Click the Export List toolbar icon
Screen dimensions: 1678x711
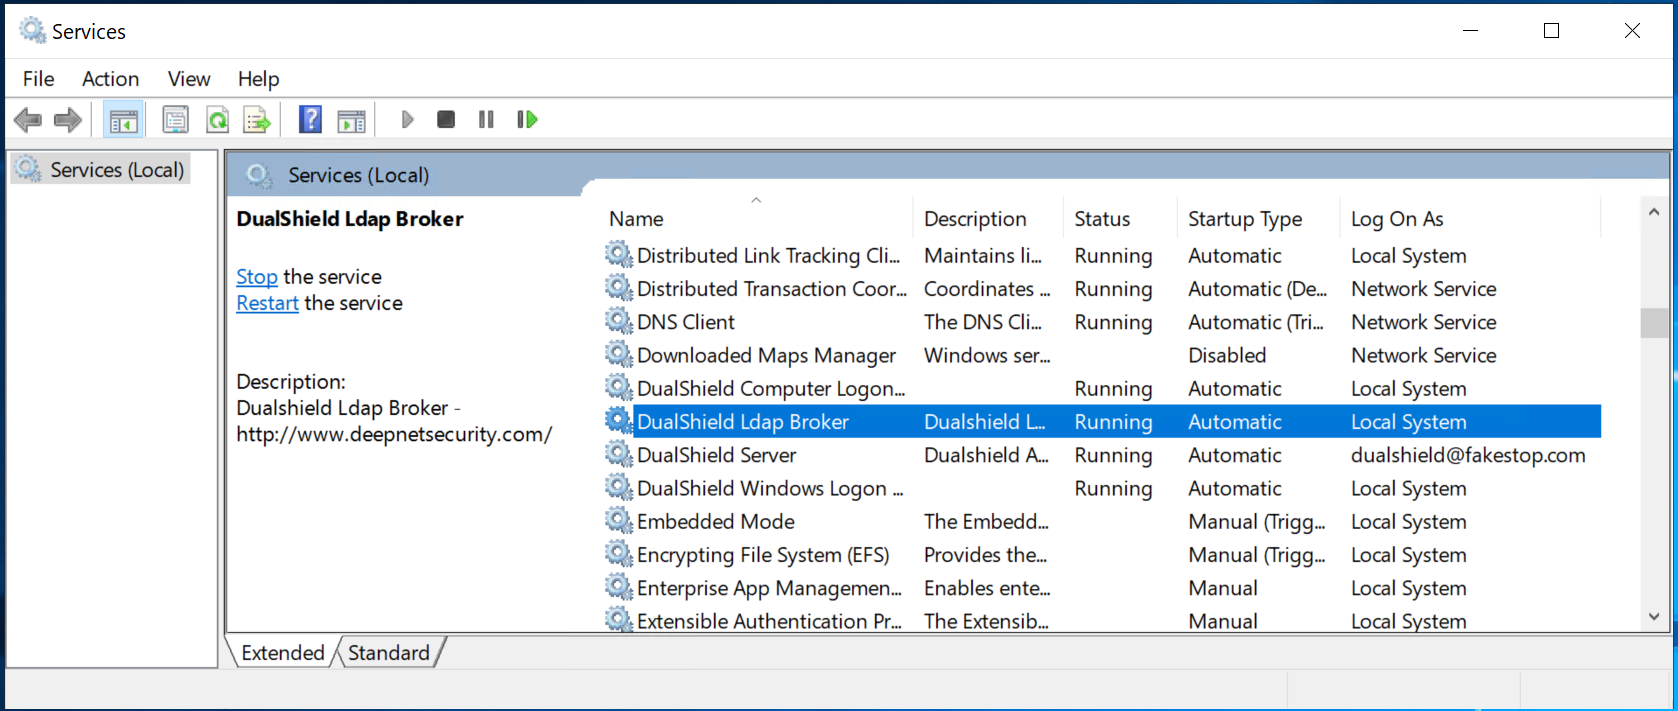coord(257,120)
